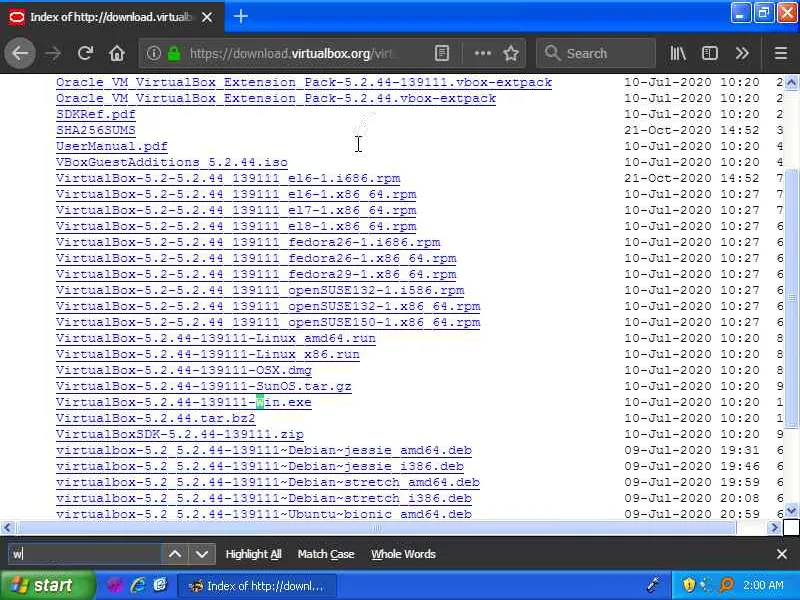Click the third quick launch icon
Screen dimensions: 800x600
(160, 585)
